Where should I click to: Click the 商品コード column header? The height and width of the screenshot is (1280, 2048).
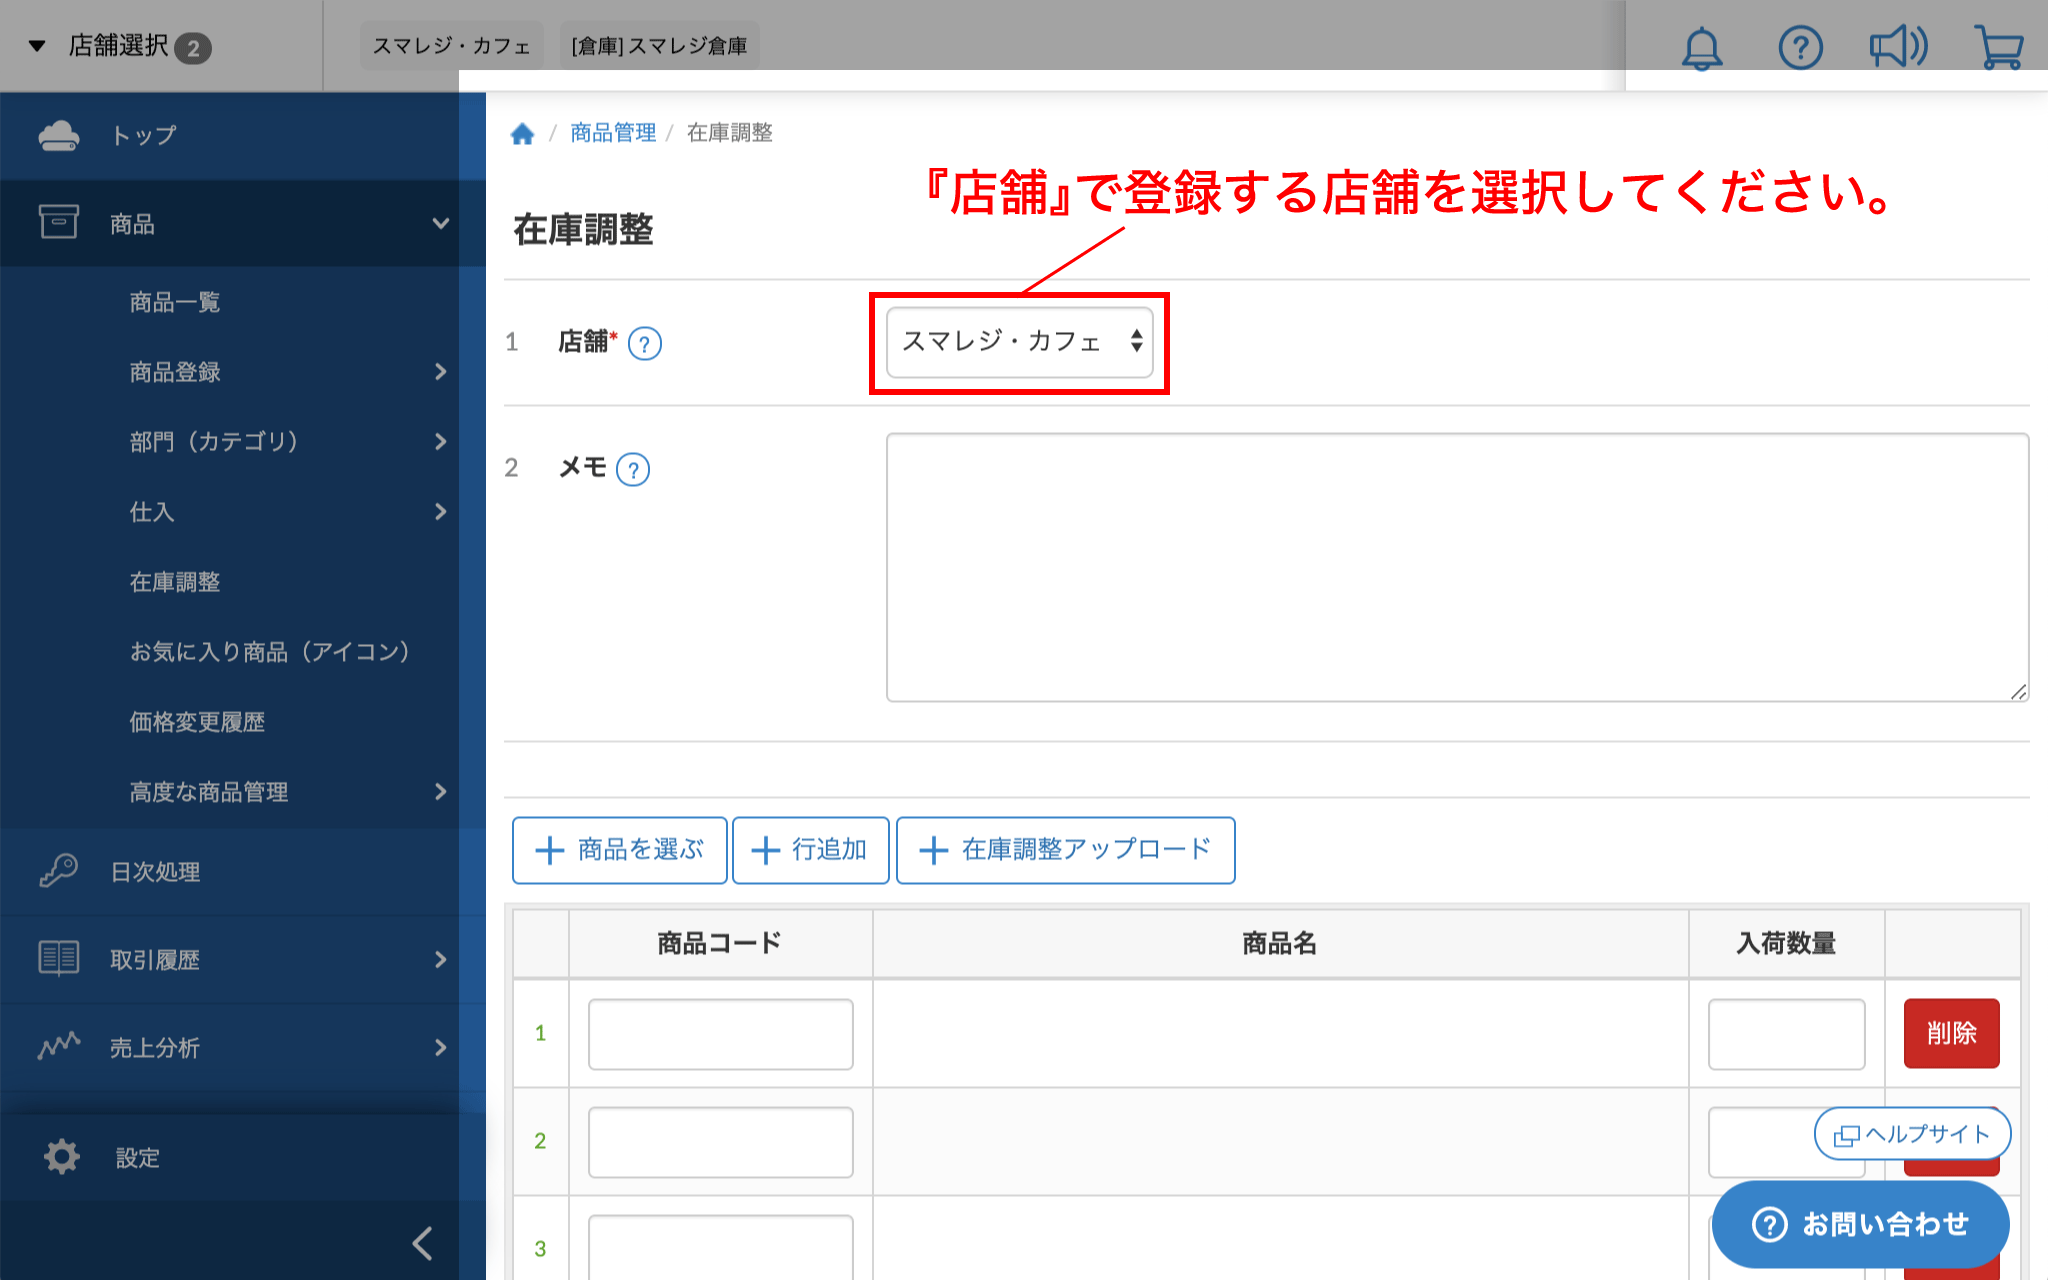(x=720, y=943)
